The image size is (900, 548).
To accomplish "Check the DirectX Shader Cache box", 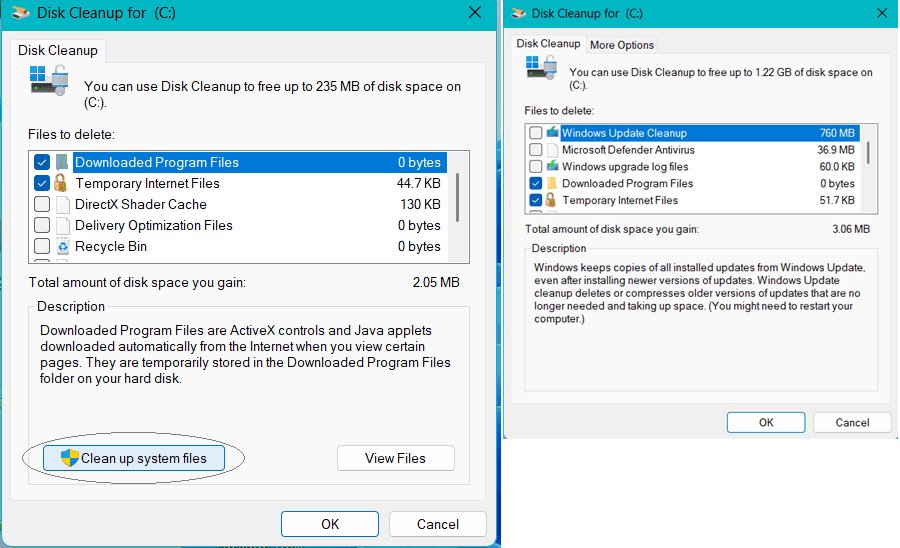I will (x=41, y=204).
